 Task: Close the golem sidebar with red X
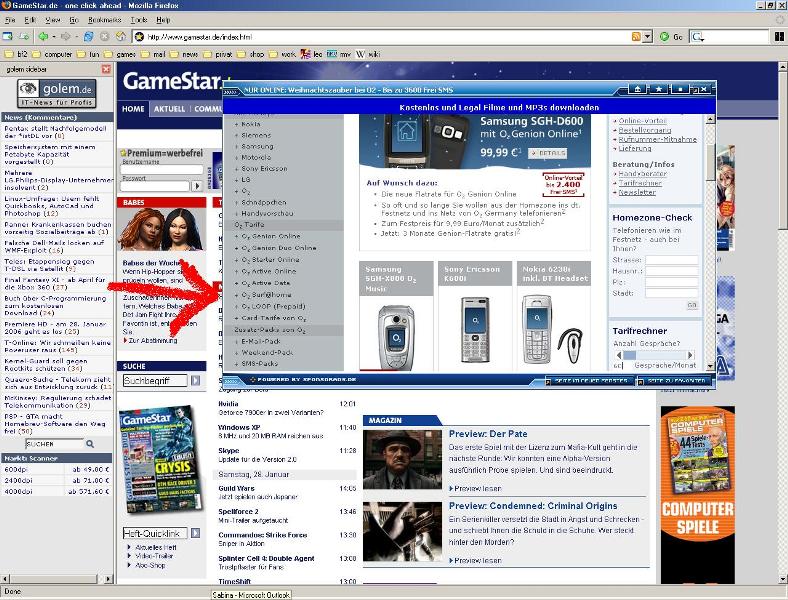[x=106, y=69]
